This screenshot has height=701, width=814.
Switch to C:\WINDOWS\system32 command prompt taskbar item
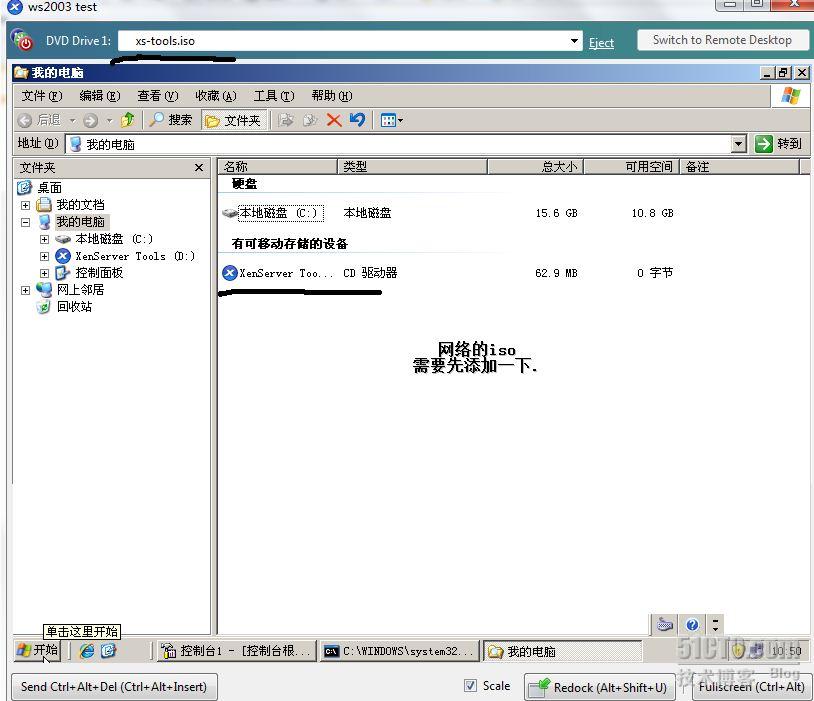(398, 651)
